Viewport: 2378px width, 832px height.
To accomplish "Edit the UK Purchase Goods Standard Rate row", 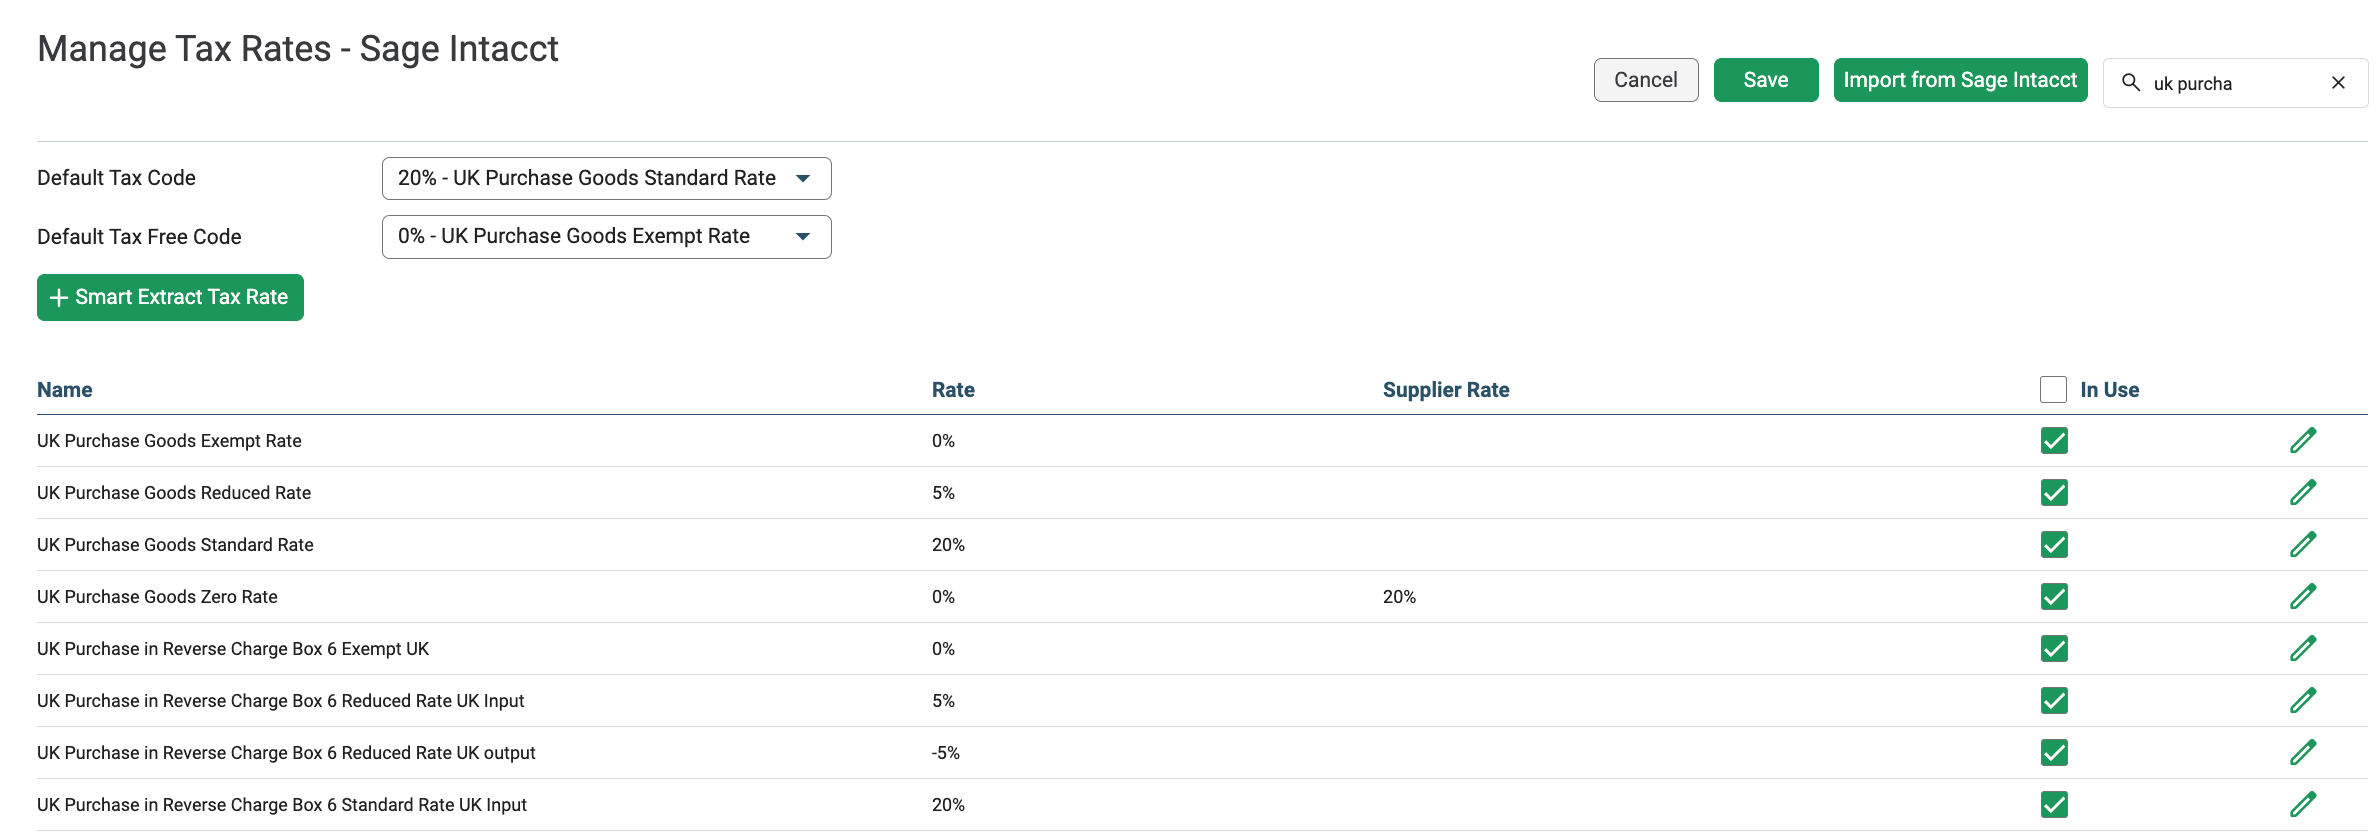I will click(2303, 544).
